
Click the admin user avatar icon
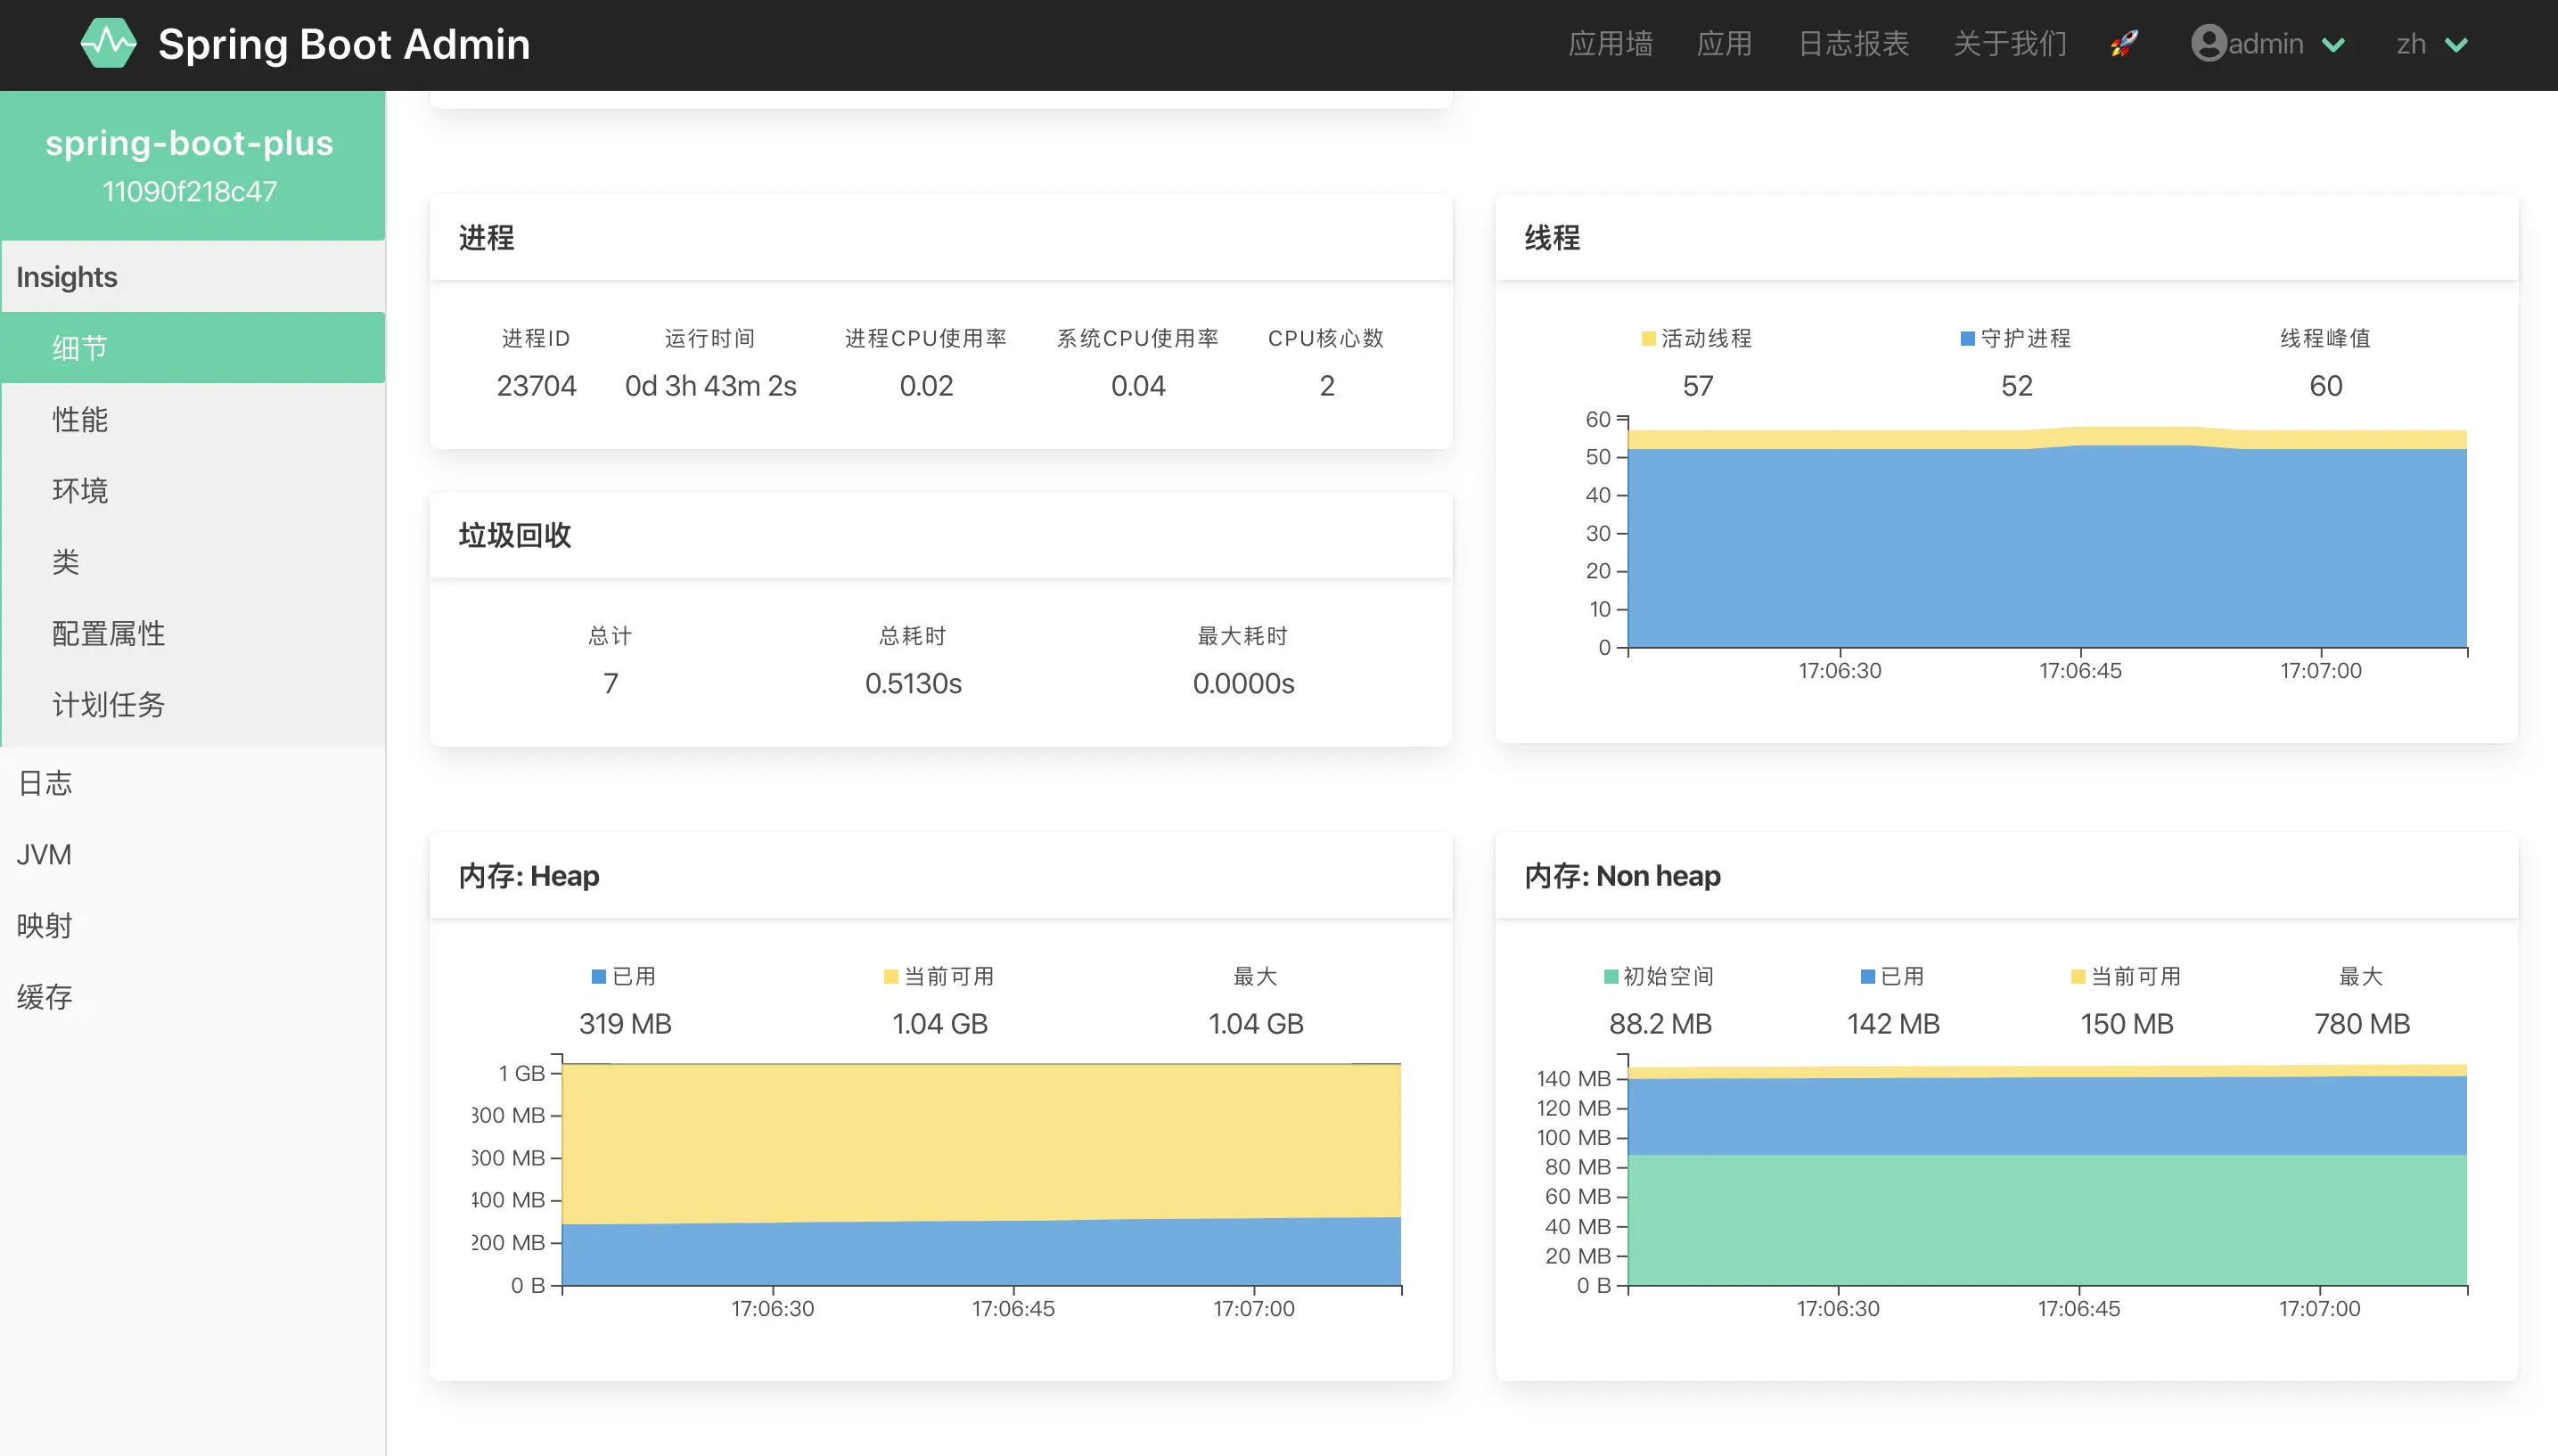2209,44
